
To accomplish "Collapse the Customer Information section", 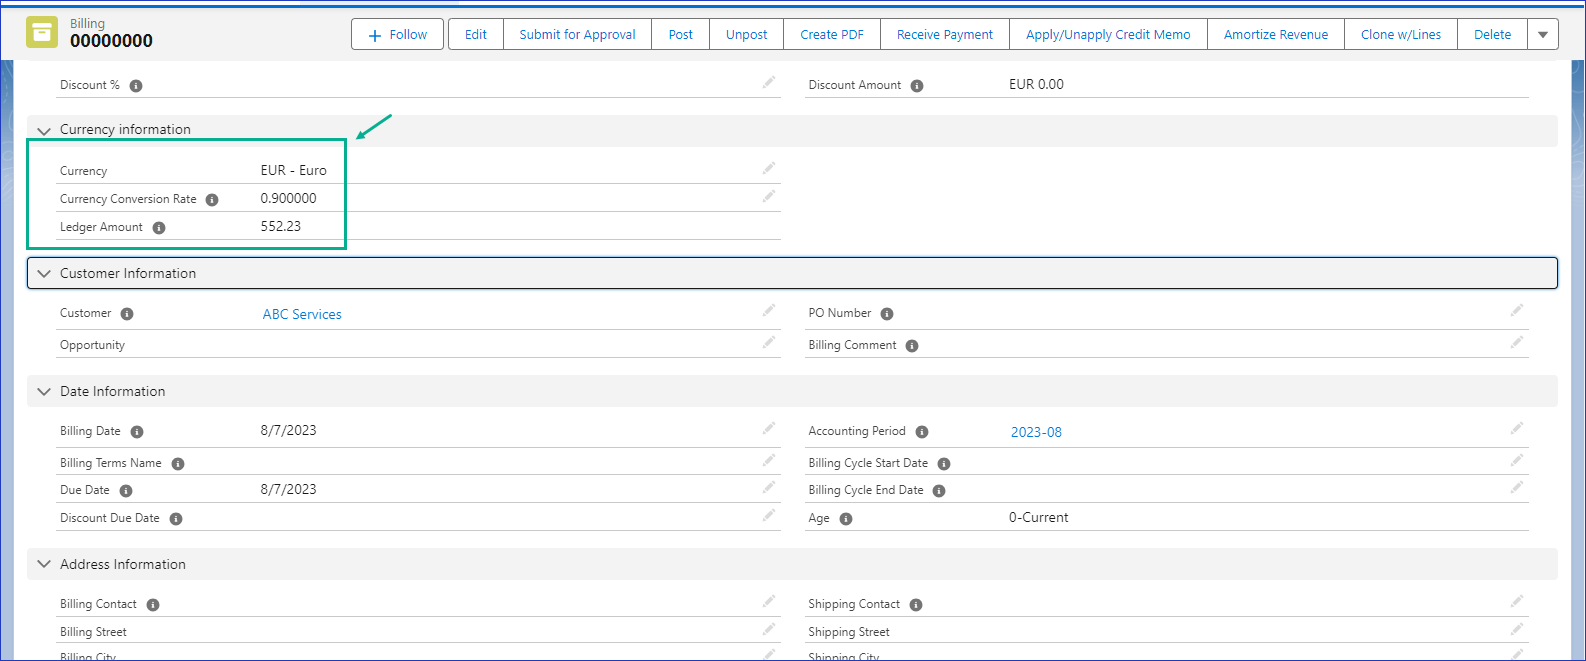I will click(x=44, y=273).
